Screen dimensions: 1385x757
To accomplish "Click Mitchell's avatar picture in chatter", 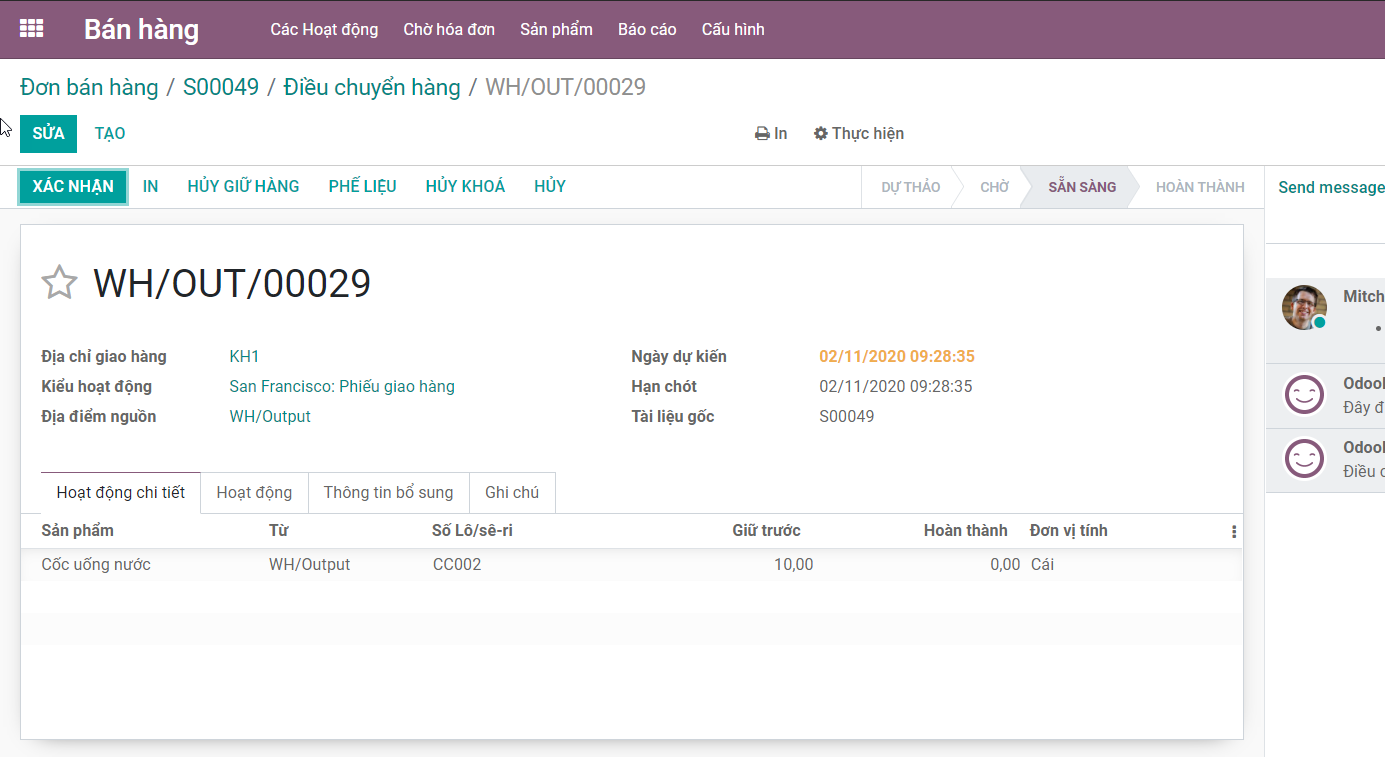I will (1304, 308).
